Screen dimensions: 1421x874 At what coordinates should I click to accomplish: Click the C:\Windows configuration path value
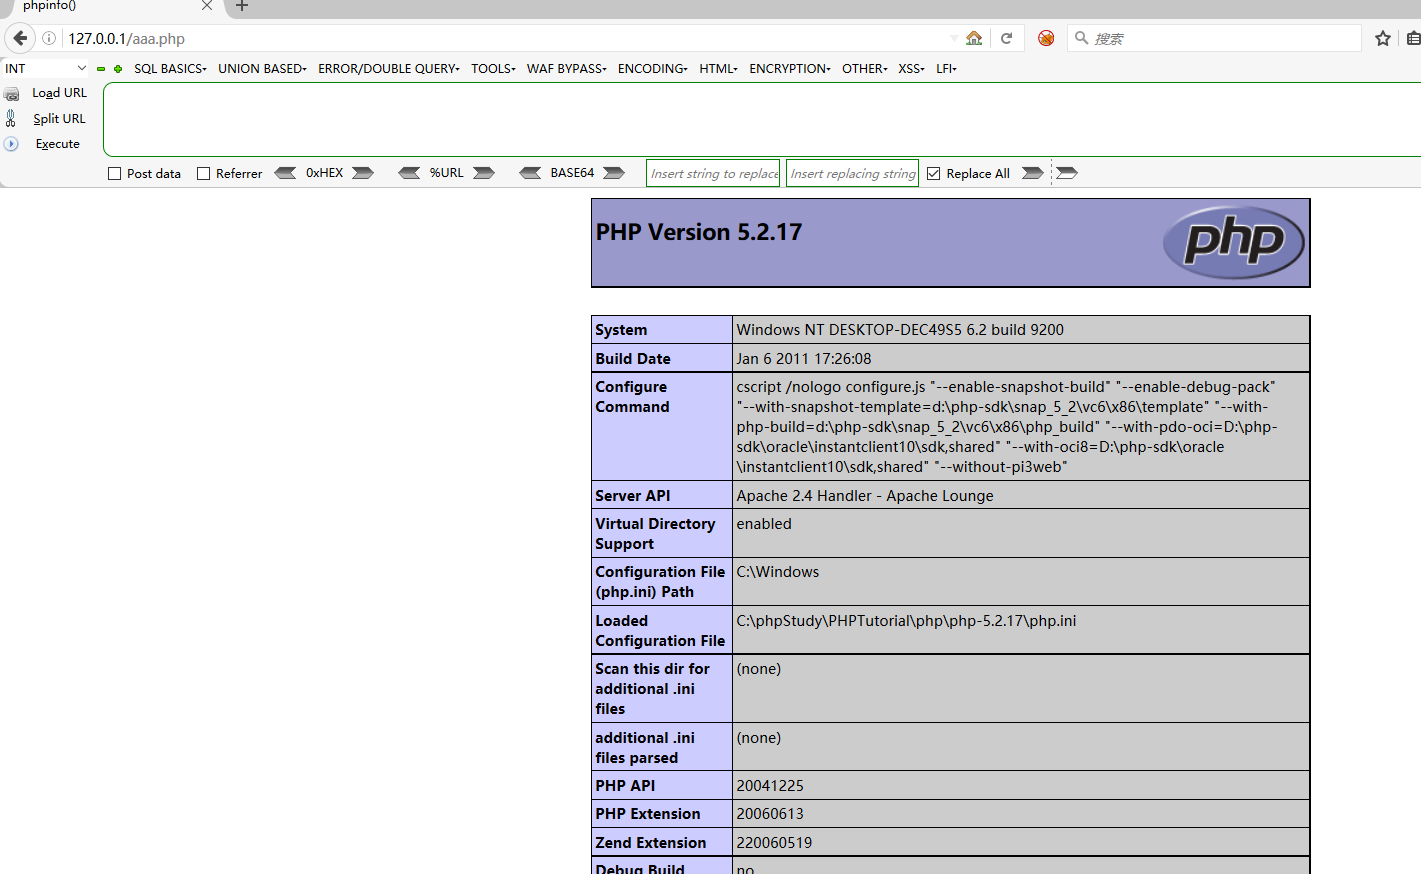tap(778, 572)
